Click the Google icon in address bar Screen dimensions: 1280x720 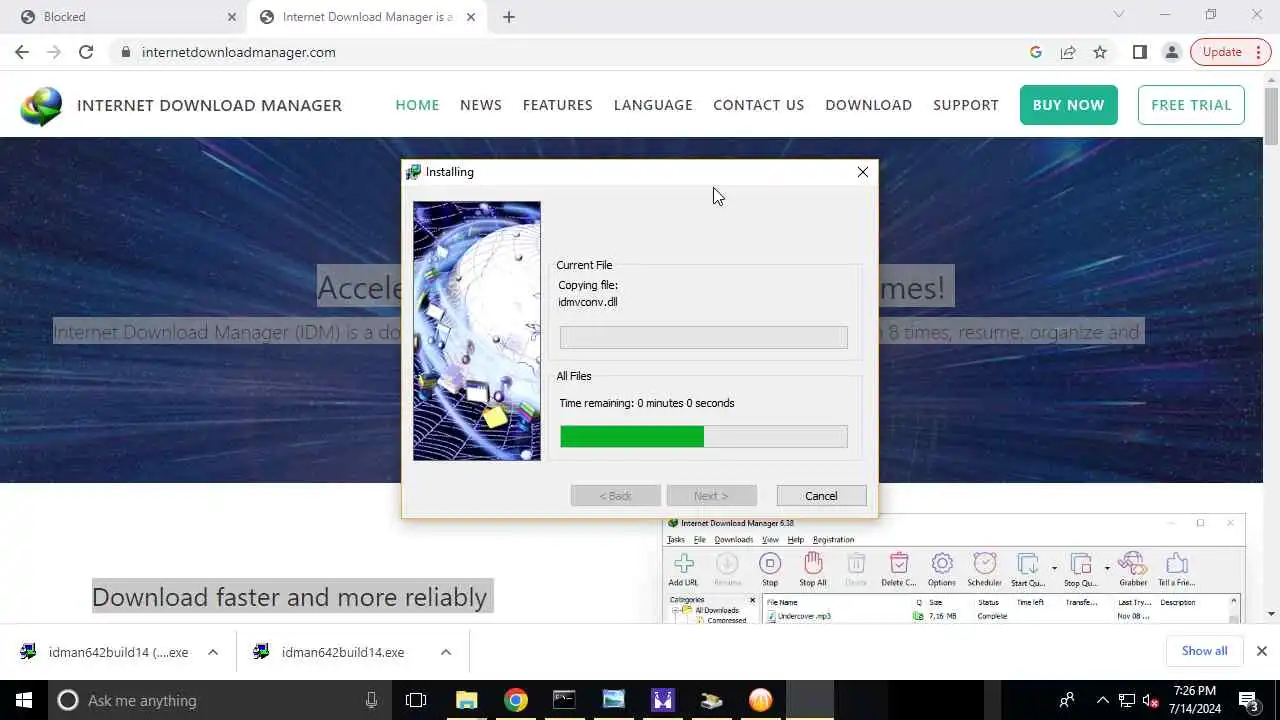1036,52
